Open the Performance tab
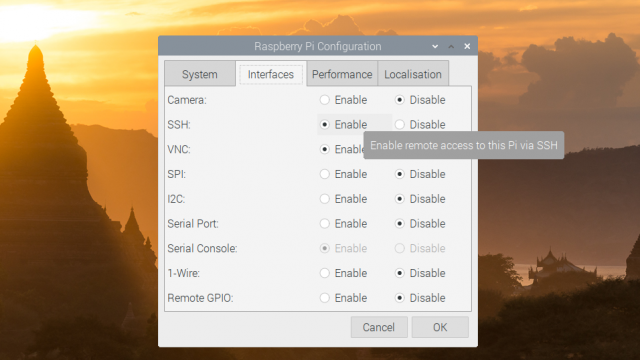The width and height of the screenshot is (640, 360). (x=342, y=74)
